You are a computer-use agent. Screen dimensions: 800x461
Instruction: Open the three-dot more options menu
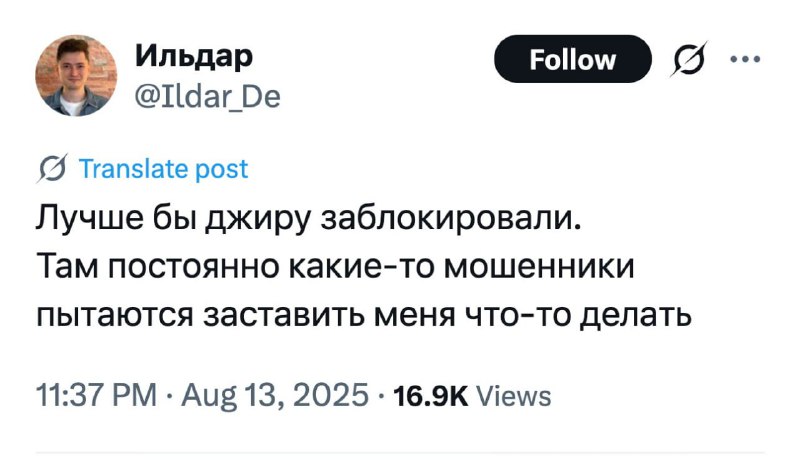[746, 59]
